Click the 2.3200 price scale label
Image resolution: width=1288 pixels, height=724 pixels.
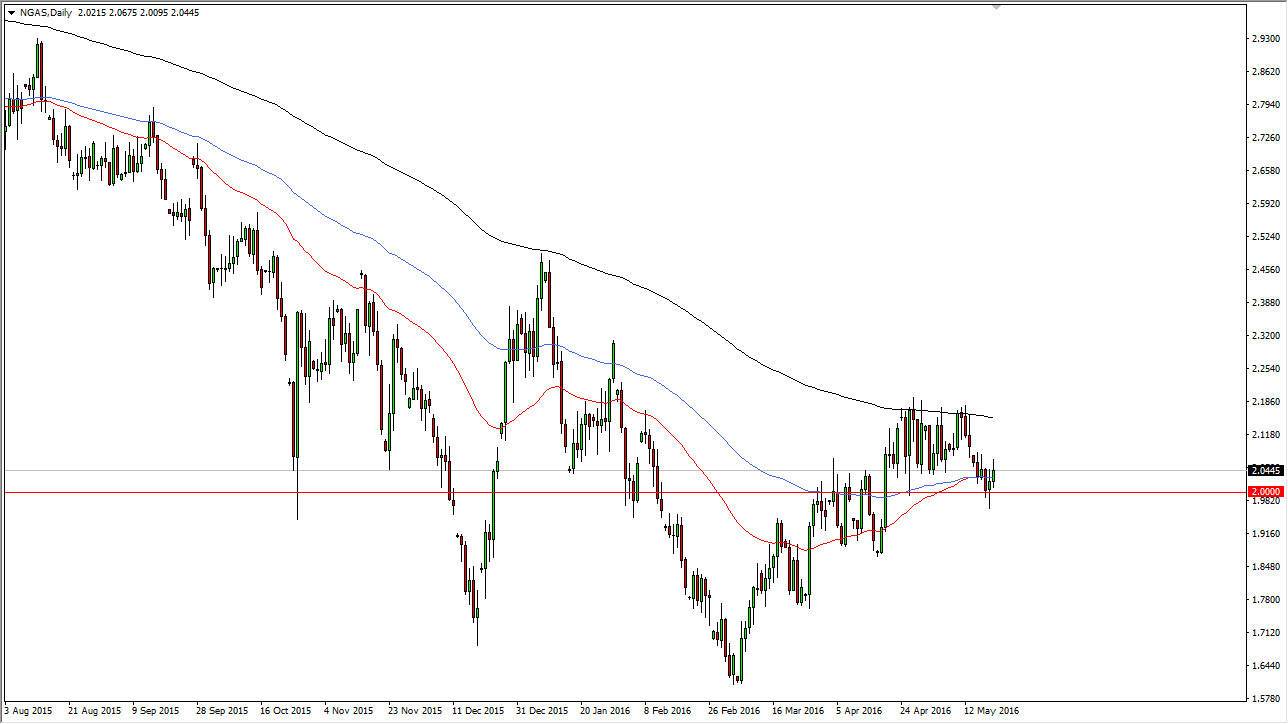pyautogui.click(x=1265, y=336)
